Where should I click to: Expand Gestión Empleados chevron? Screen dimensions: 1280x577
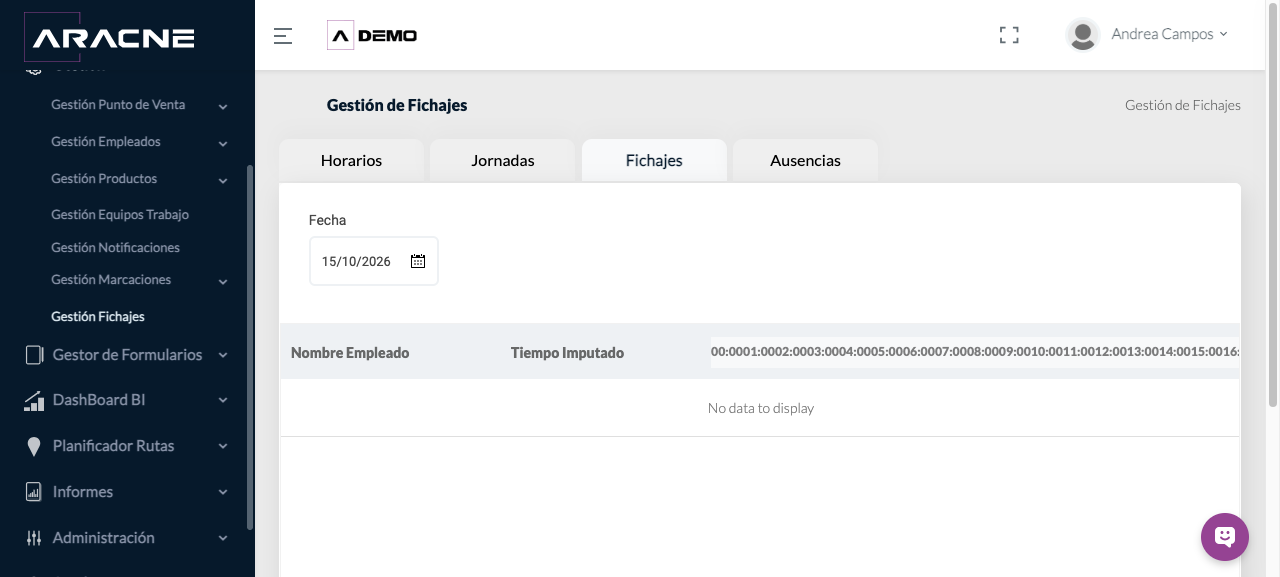pyautogui.click(x=223, y=143)
